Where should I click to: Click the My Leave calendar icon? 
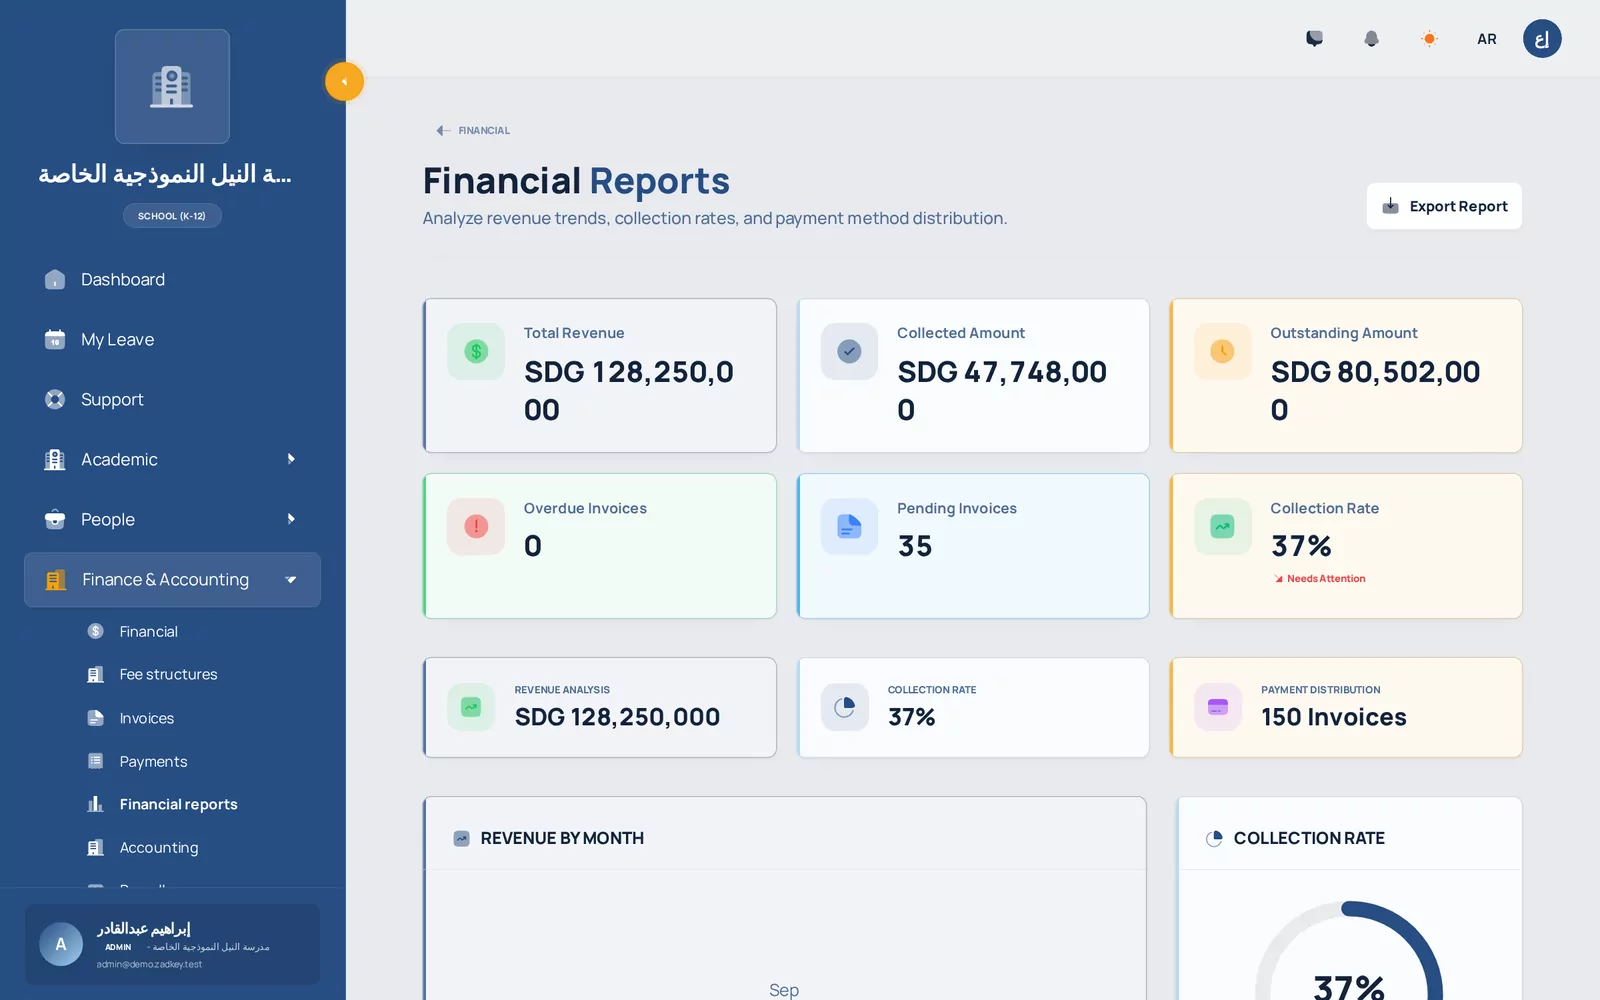click(x=55, y=340)
